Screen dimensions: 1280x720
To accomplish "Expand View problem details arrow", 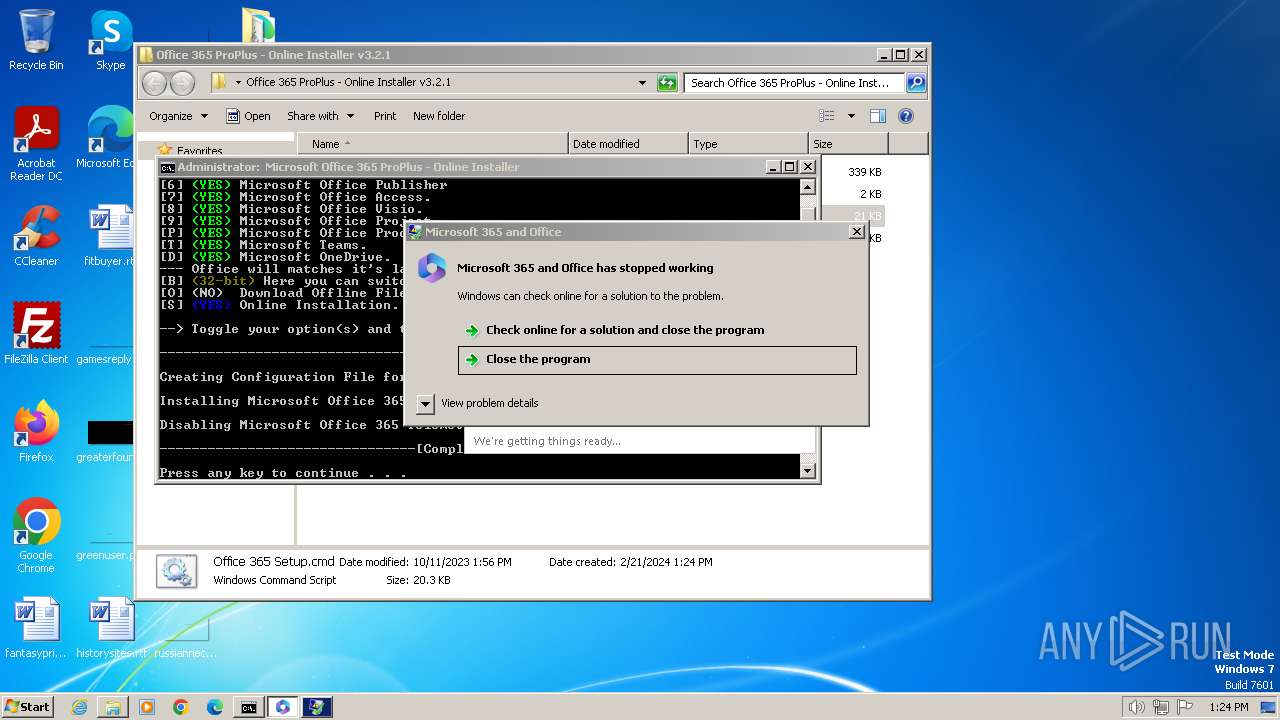I will (x=425, y=403).
